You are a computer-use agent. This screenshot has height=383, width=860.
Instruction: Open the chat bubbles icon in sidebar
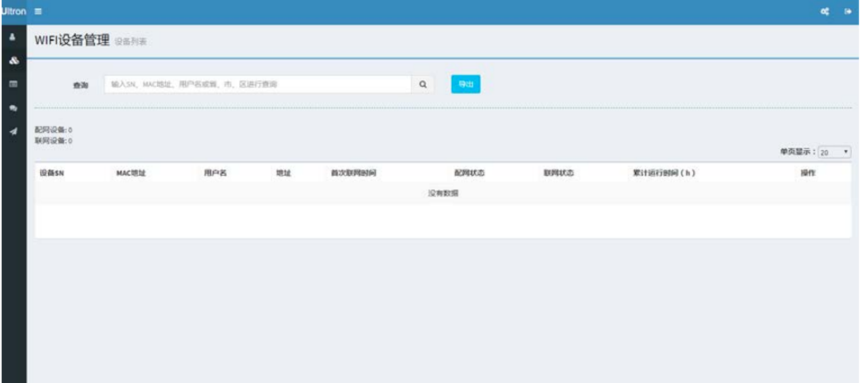point(13,108)
